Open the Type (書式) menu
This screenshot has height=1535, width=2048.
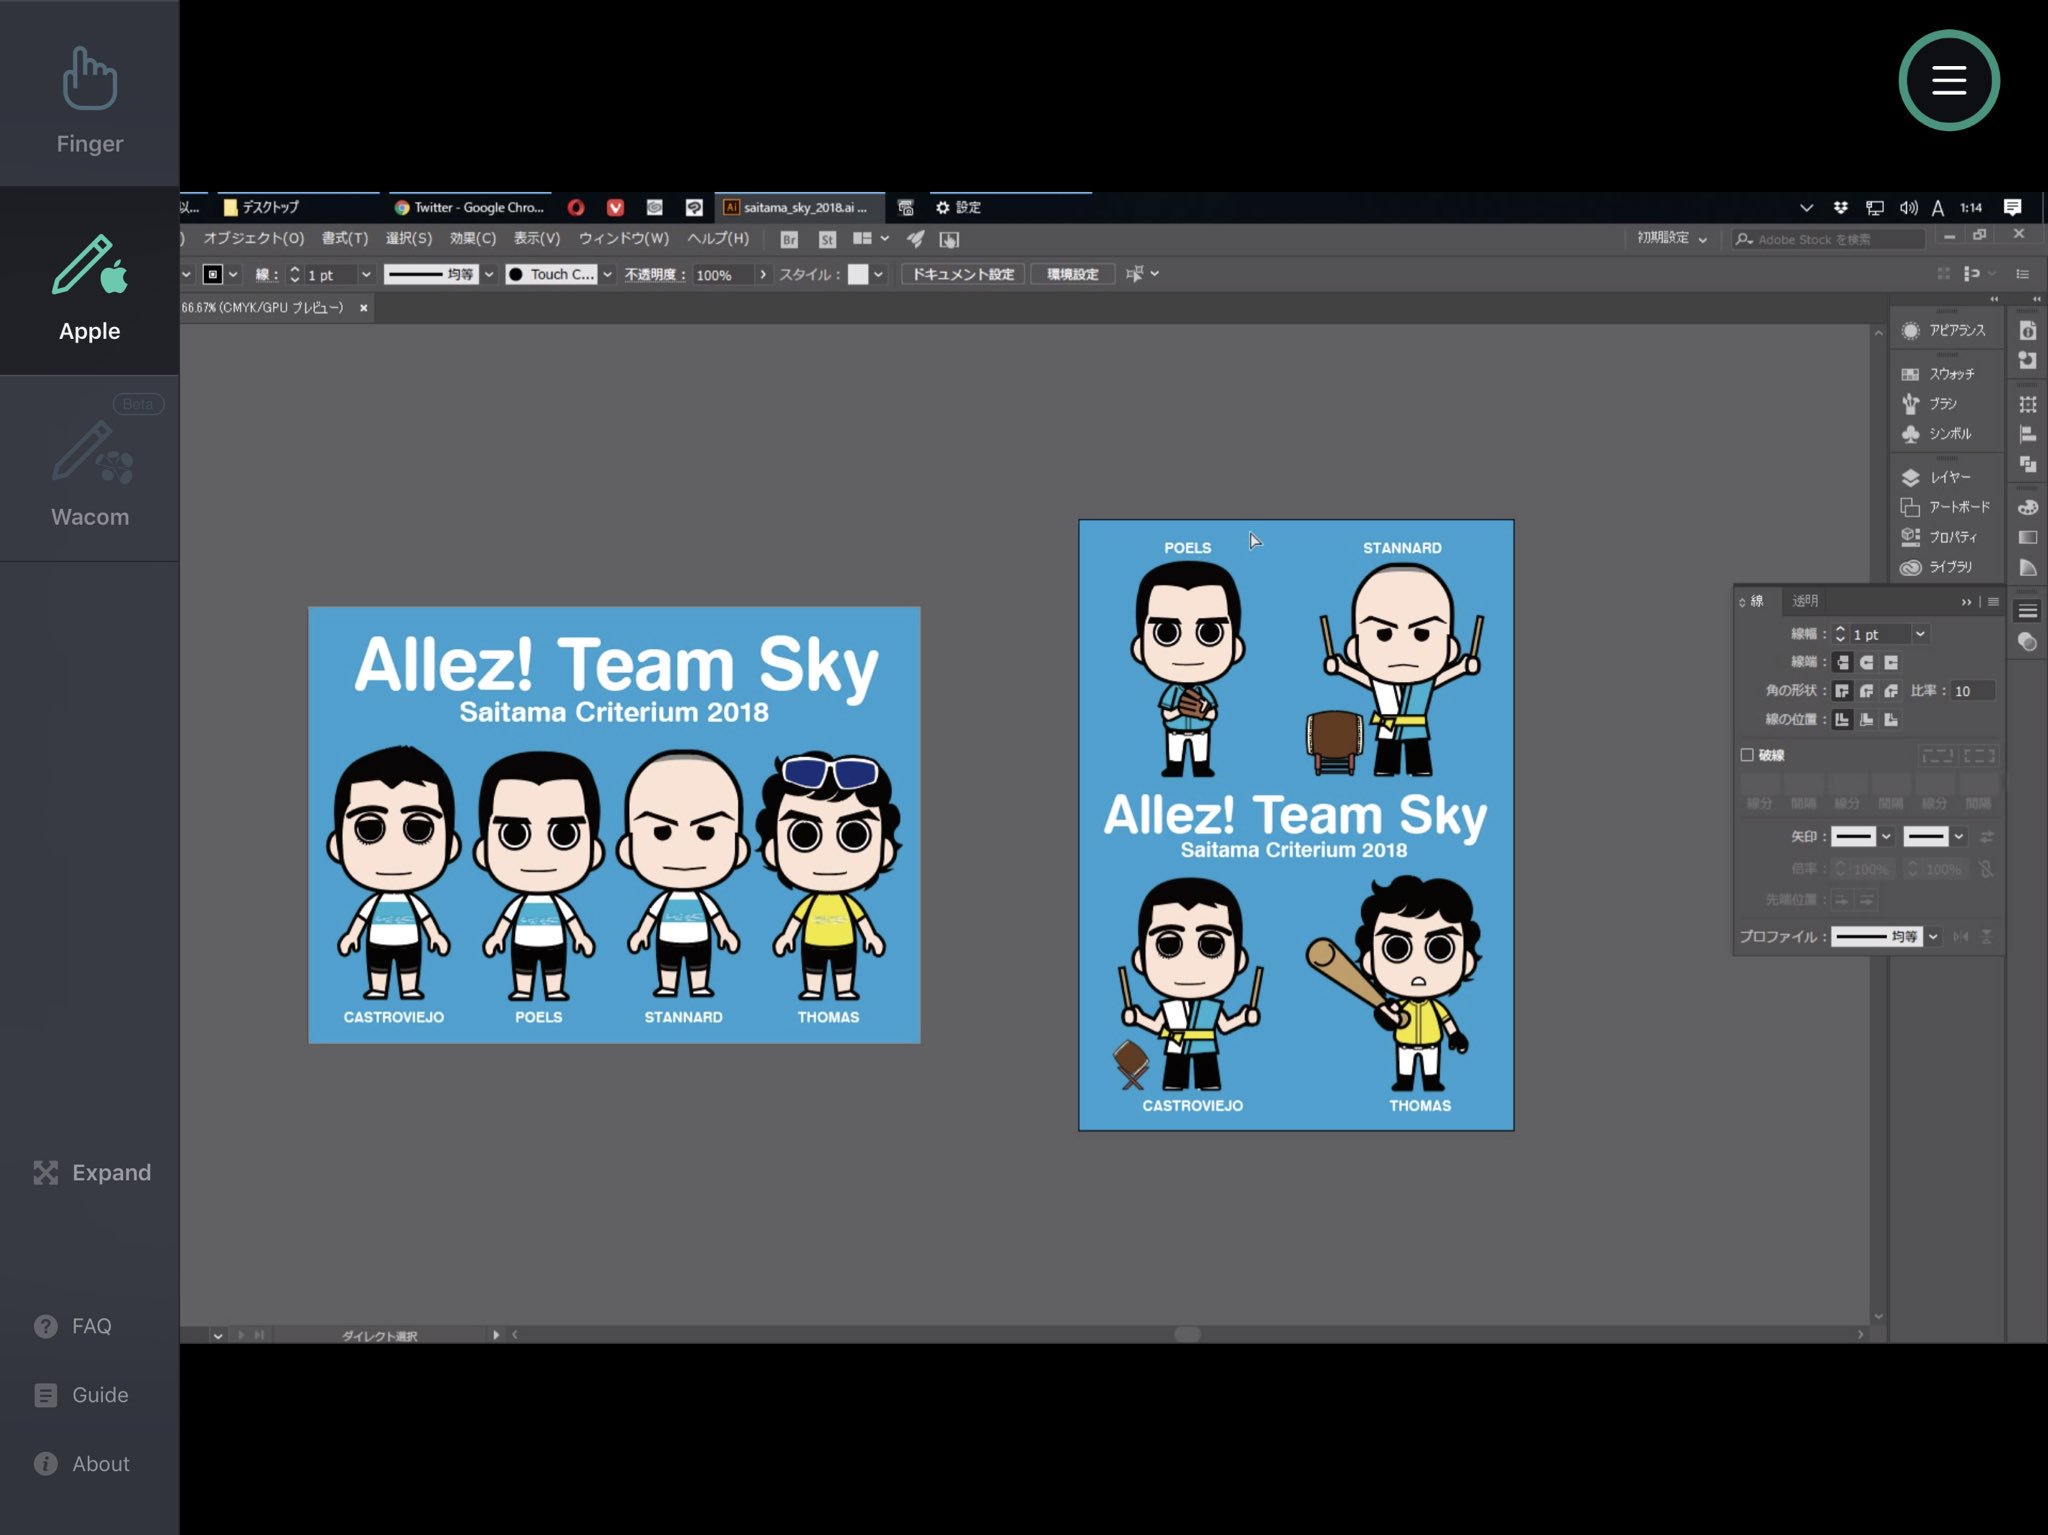click(345, 238)
